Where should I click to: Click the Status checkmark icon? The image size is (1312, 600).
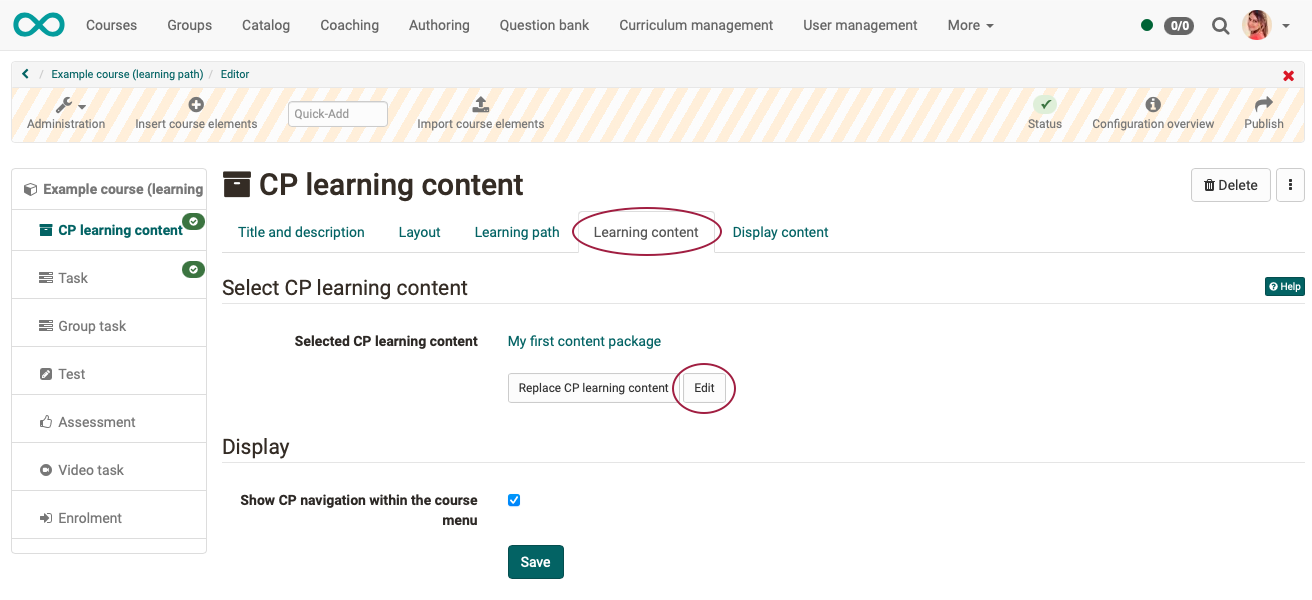[1044, 104]
